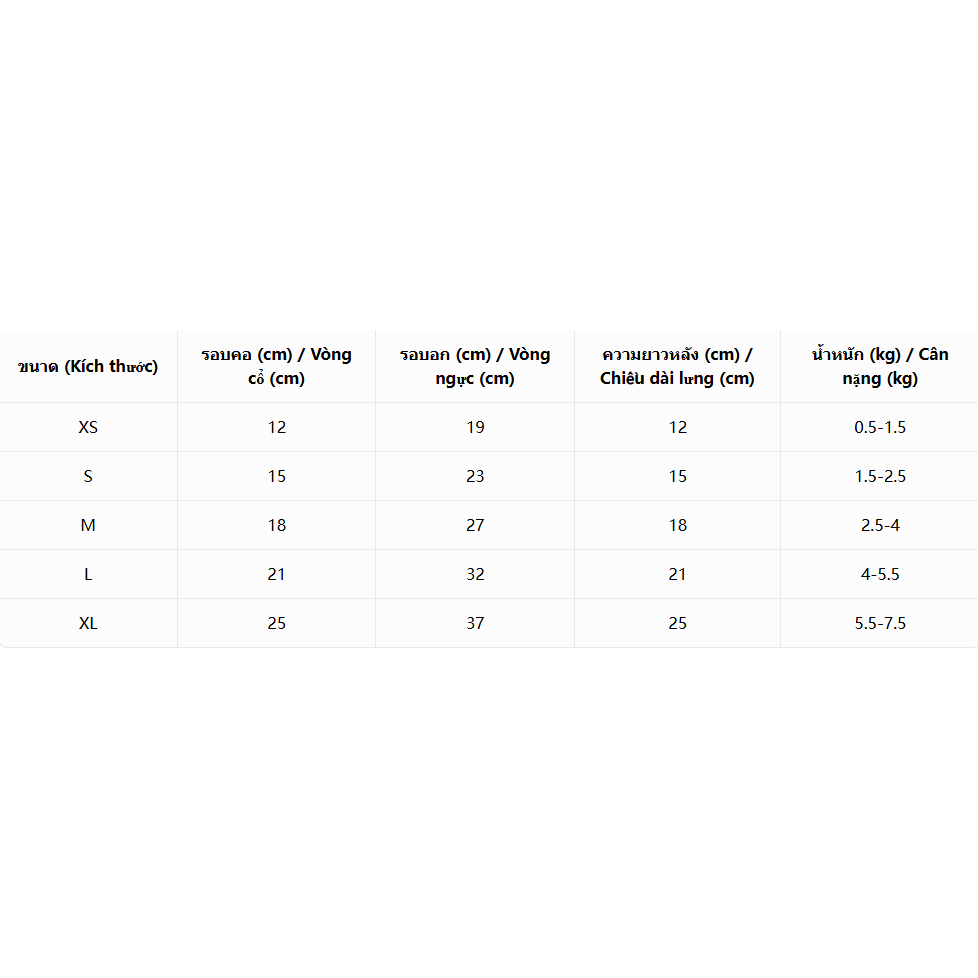Click chest value 32 in L row
The height and width of the screenshot is (978, 978).
point(475,574)
